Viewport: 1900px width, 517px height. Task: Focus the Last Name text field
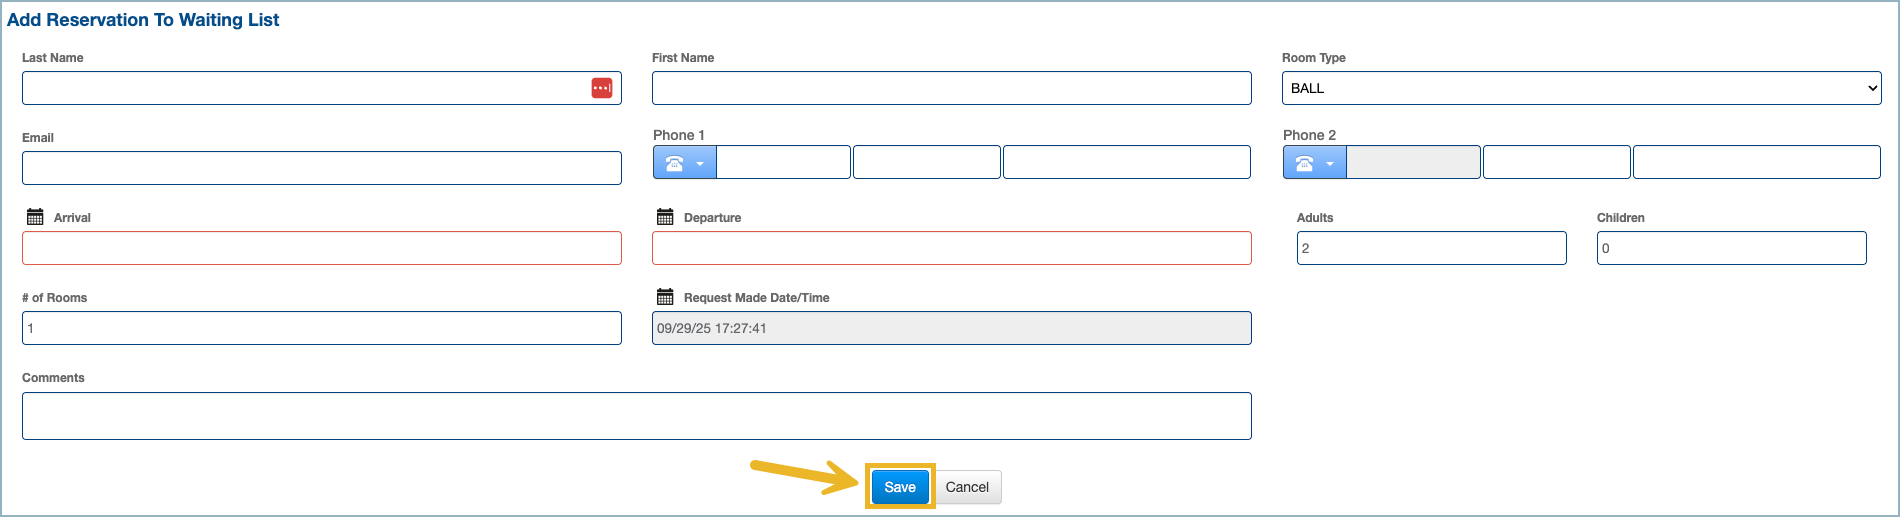pos(300,88)
